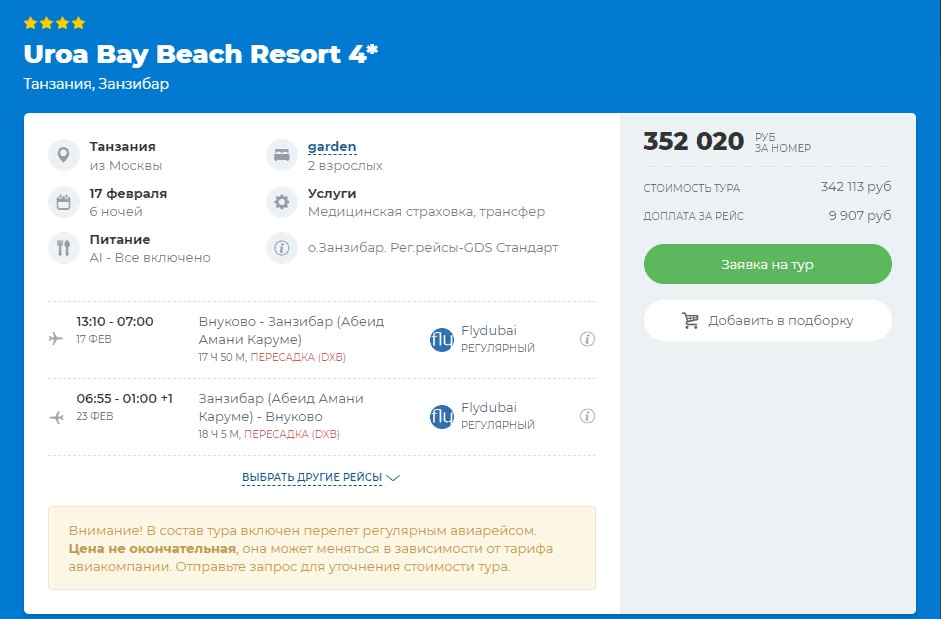Click the four-star hotel rating
Image resolution: width=941 pixels, height=619 pixels.
click(55, 23)
